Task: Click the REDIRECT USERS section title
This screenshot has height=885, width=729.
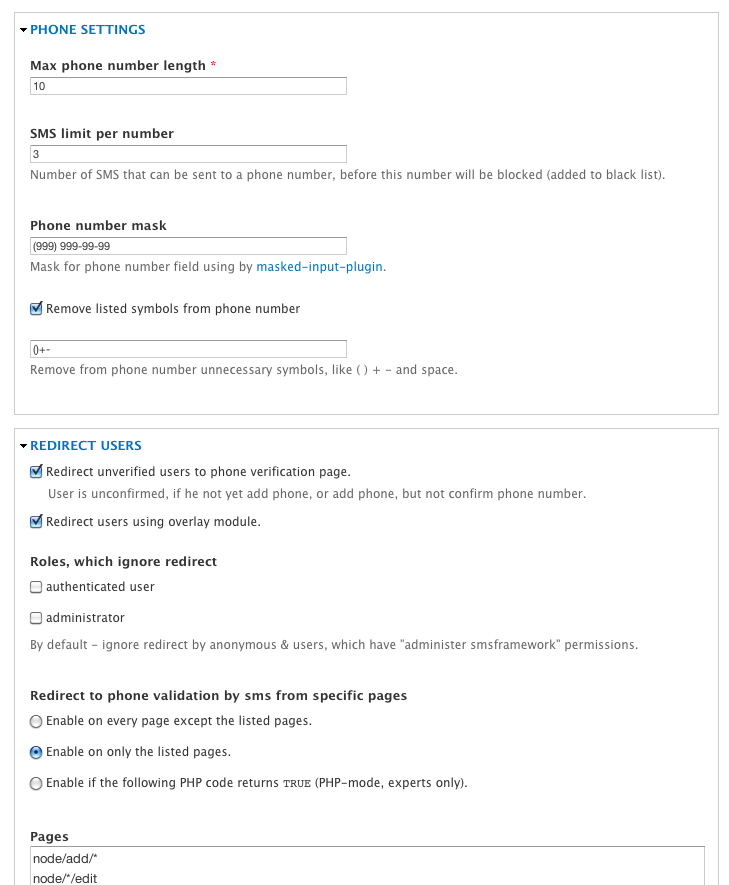Action: pyautogui.click(x=85, y=445)
